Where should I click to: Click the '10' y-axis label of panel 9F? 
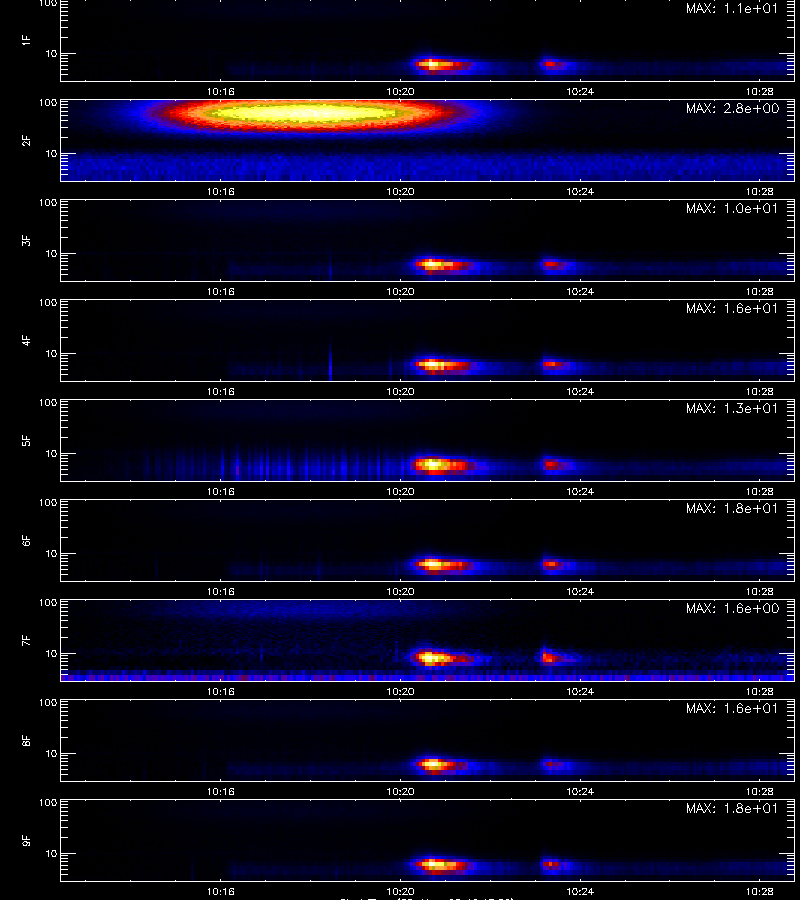51,854
